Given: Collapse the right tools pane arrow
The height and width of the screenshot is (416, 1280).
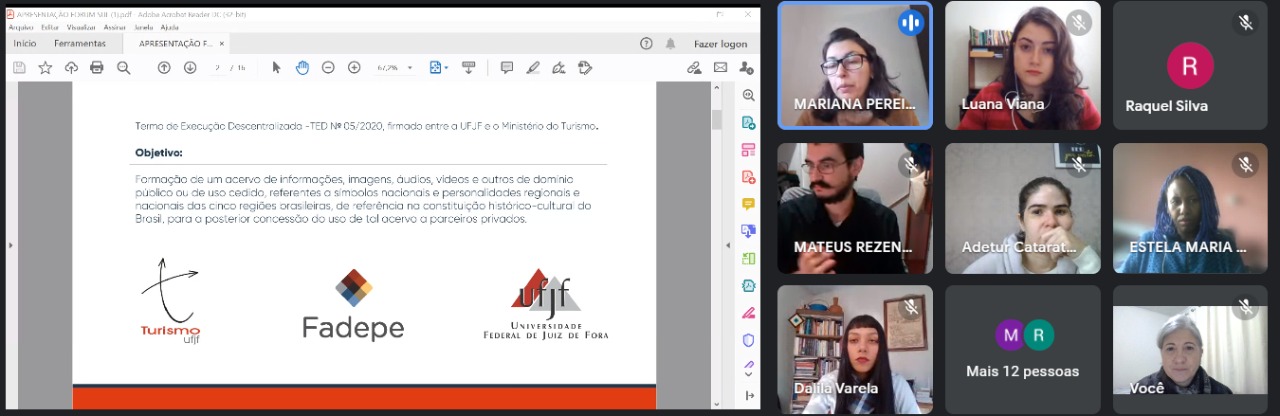Looking at the screenshot, I should (749, 396).
